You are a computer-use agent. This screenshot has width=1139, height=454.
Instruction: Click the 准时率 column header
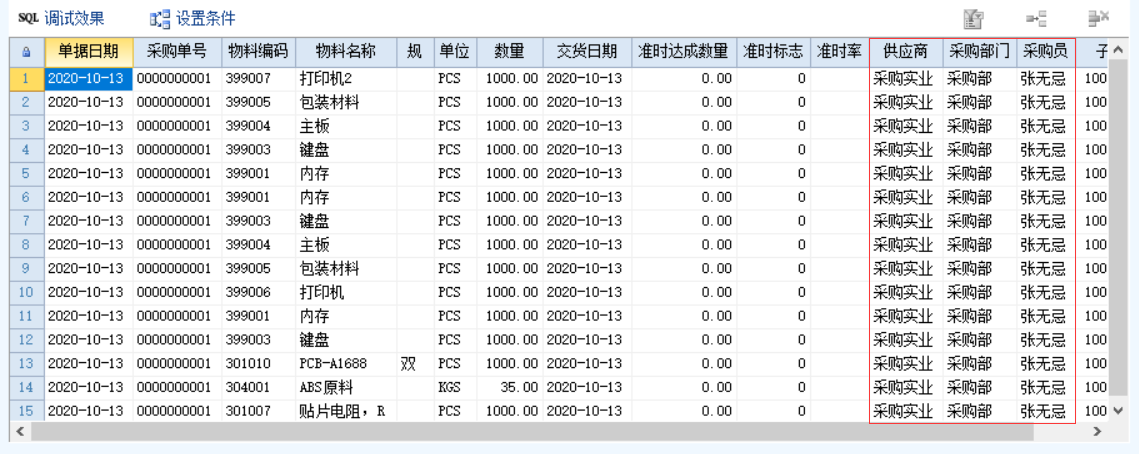coord(839,52)
